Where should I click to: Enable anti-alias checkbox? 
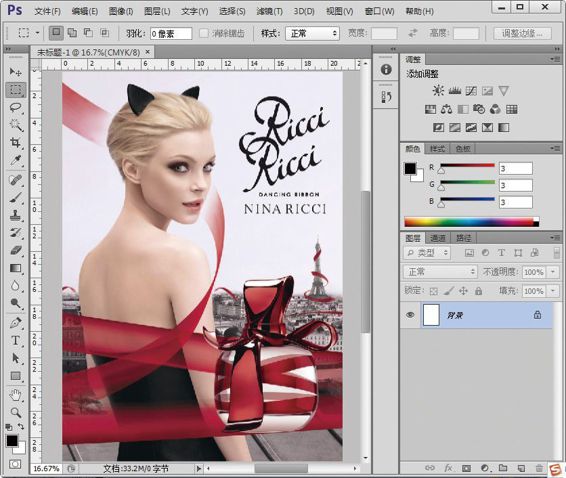(204, 33)
